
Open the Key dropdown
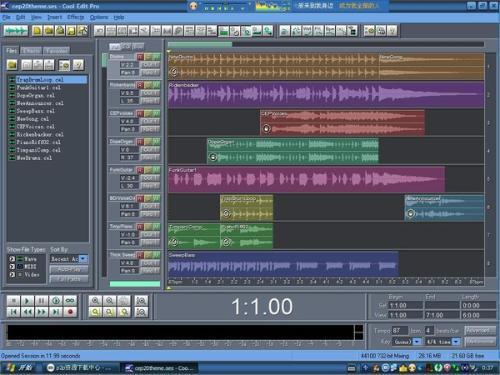[417, 342]
